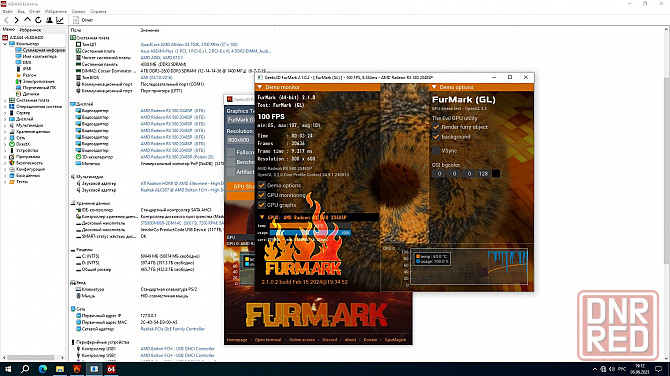The height and width of the screenshot is (376, 670).
Task: Click the up-level arrow toolbar icon
Action: (x=27, y=20)
